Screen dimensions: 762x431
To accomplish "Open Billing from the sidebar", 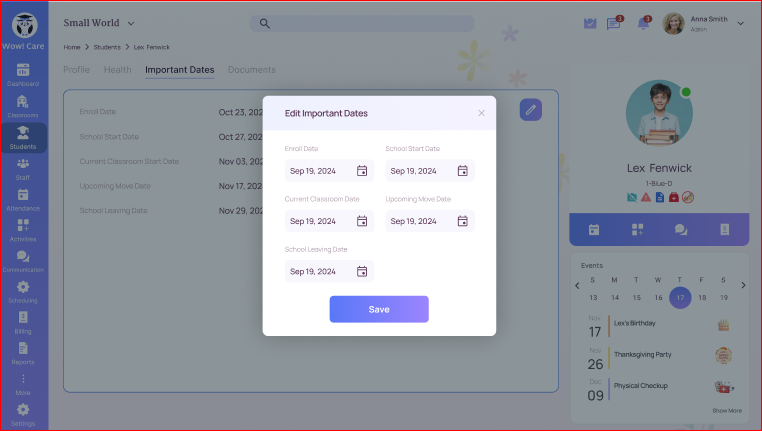I will pyautogui.click(x=23, y=320).
